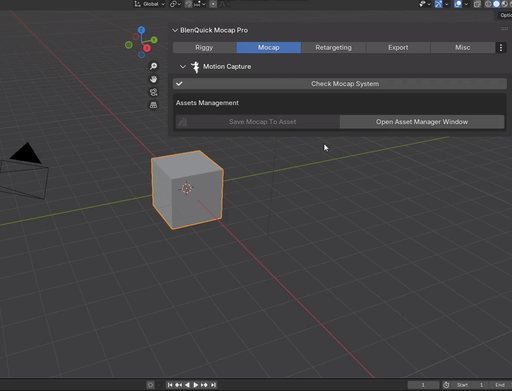Click the End frame field
This screenshot has height=391, width=512.
coord(500,385)
